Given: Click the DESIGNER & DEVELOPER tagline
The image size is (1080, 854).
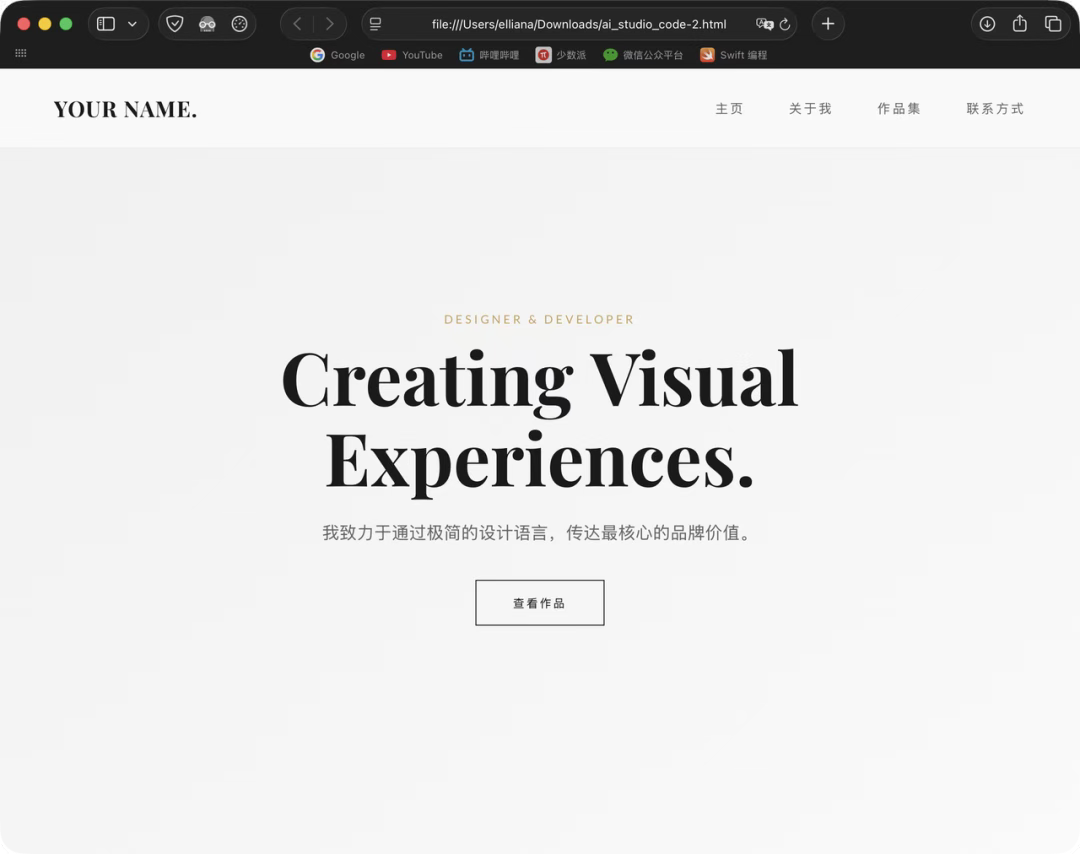Looking at the screenshot, I should tap(539, 320).
